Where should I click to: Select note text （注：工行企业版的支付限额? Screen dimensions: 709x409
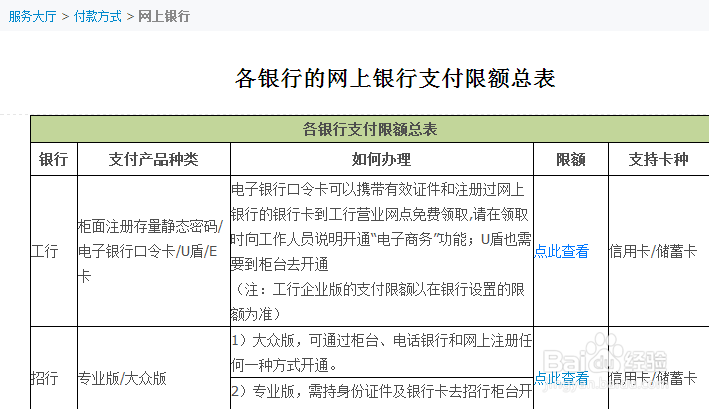(378, 301)
